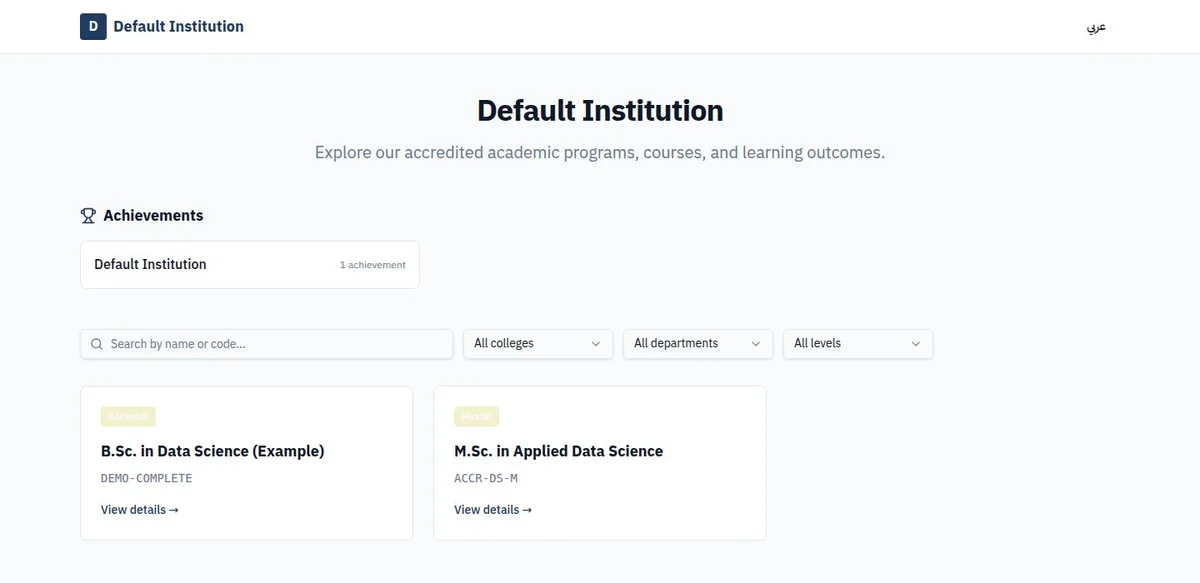
Task: Click the Default Institution logo D icon
Action: point(93,26)
